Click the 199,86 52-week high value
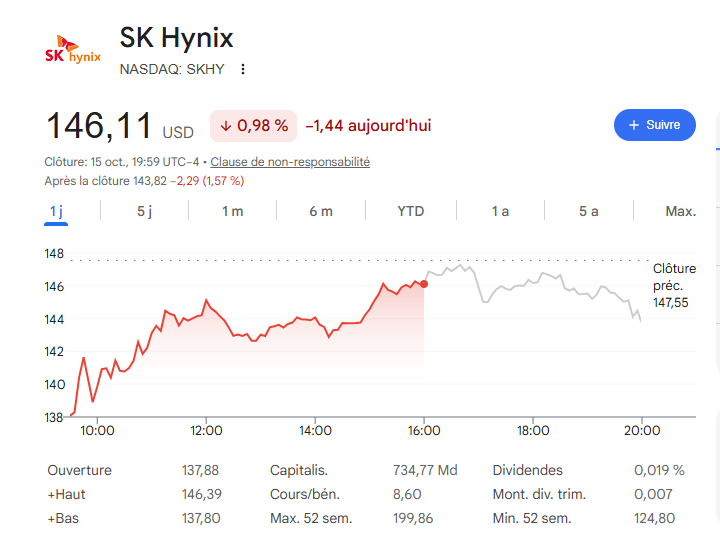 click(x=413, y=519)
